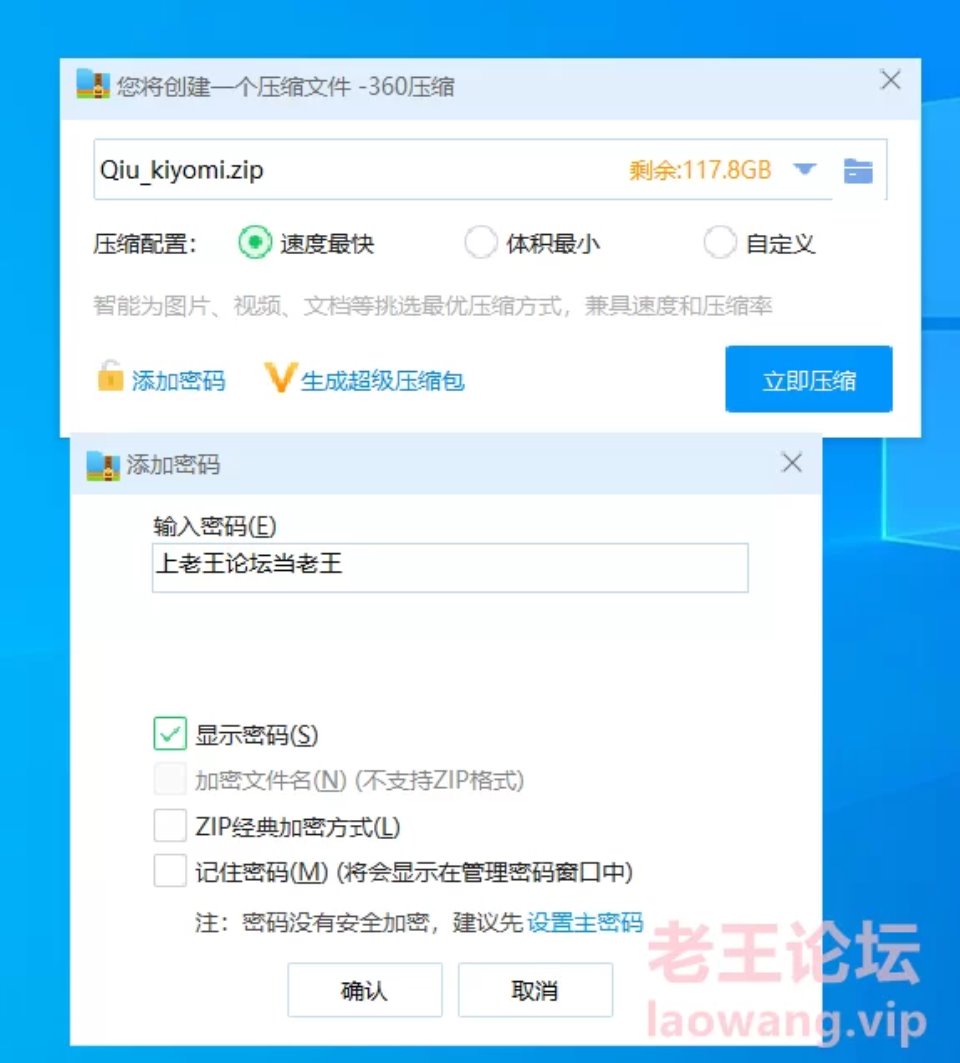960x1063 pixels.
Task: Close the 添加密码 dialog
Action: click(x=792, y=463)
